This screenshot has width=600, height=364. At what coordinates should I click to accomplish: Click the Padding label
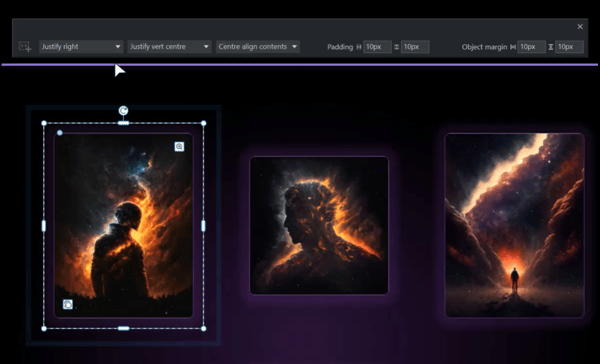340,47
